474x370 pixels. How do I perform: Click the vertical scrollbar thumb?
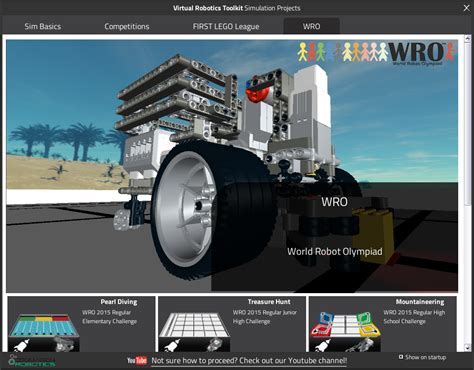pos(467,124)
